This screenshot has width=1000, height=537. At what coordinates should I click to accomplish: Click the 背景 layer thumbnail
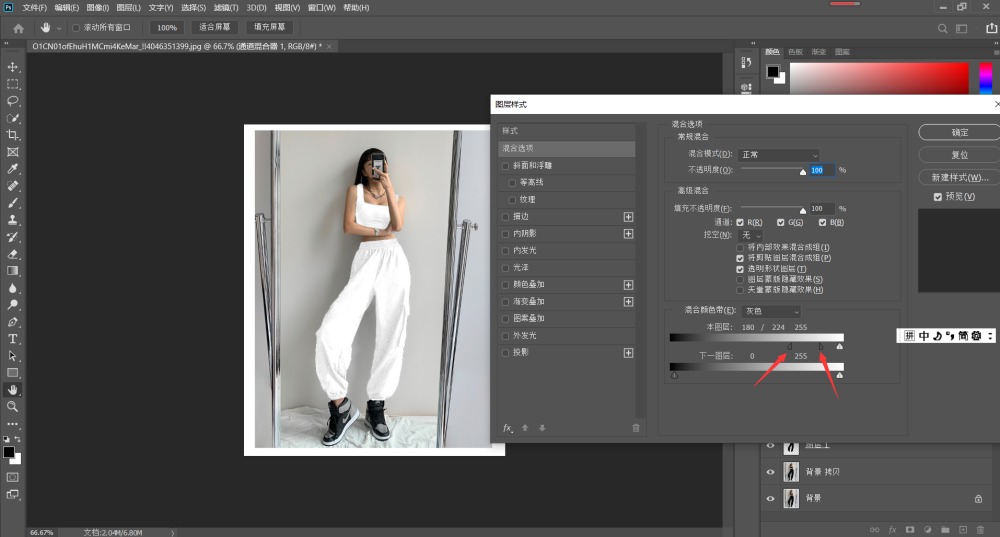(x=791, y=498)
